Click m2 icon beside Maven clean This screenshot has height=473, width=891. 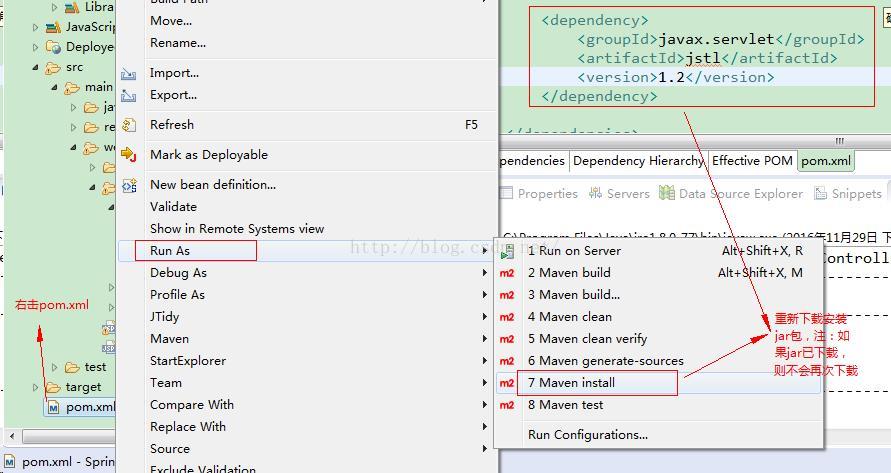(x=507, y=317)
